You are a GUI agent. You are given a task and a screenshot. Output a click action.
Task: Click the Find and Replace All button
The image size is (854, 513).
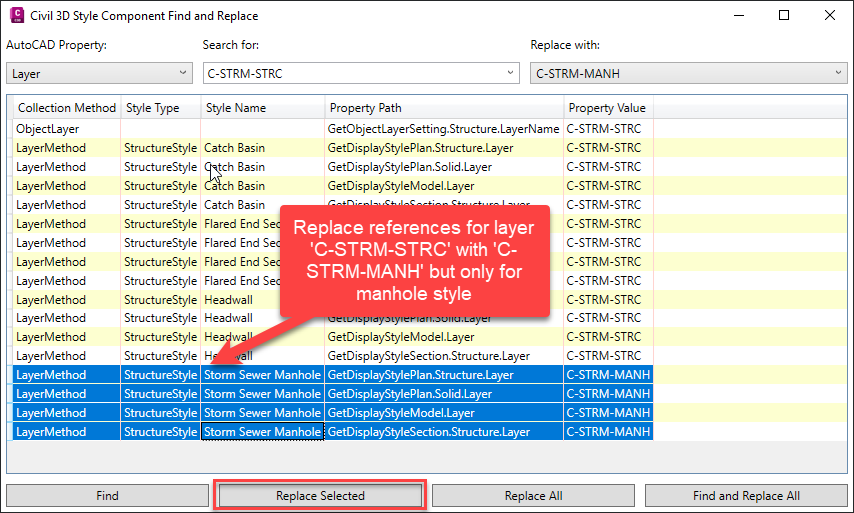746,496
